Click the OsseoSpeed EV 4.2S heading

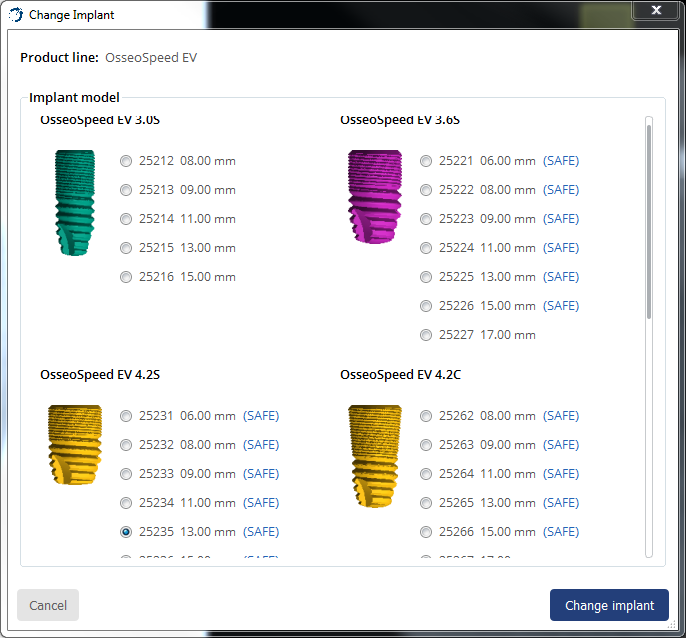tap(100, 375)
